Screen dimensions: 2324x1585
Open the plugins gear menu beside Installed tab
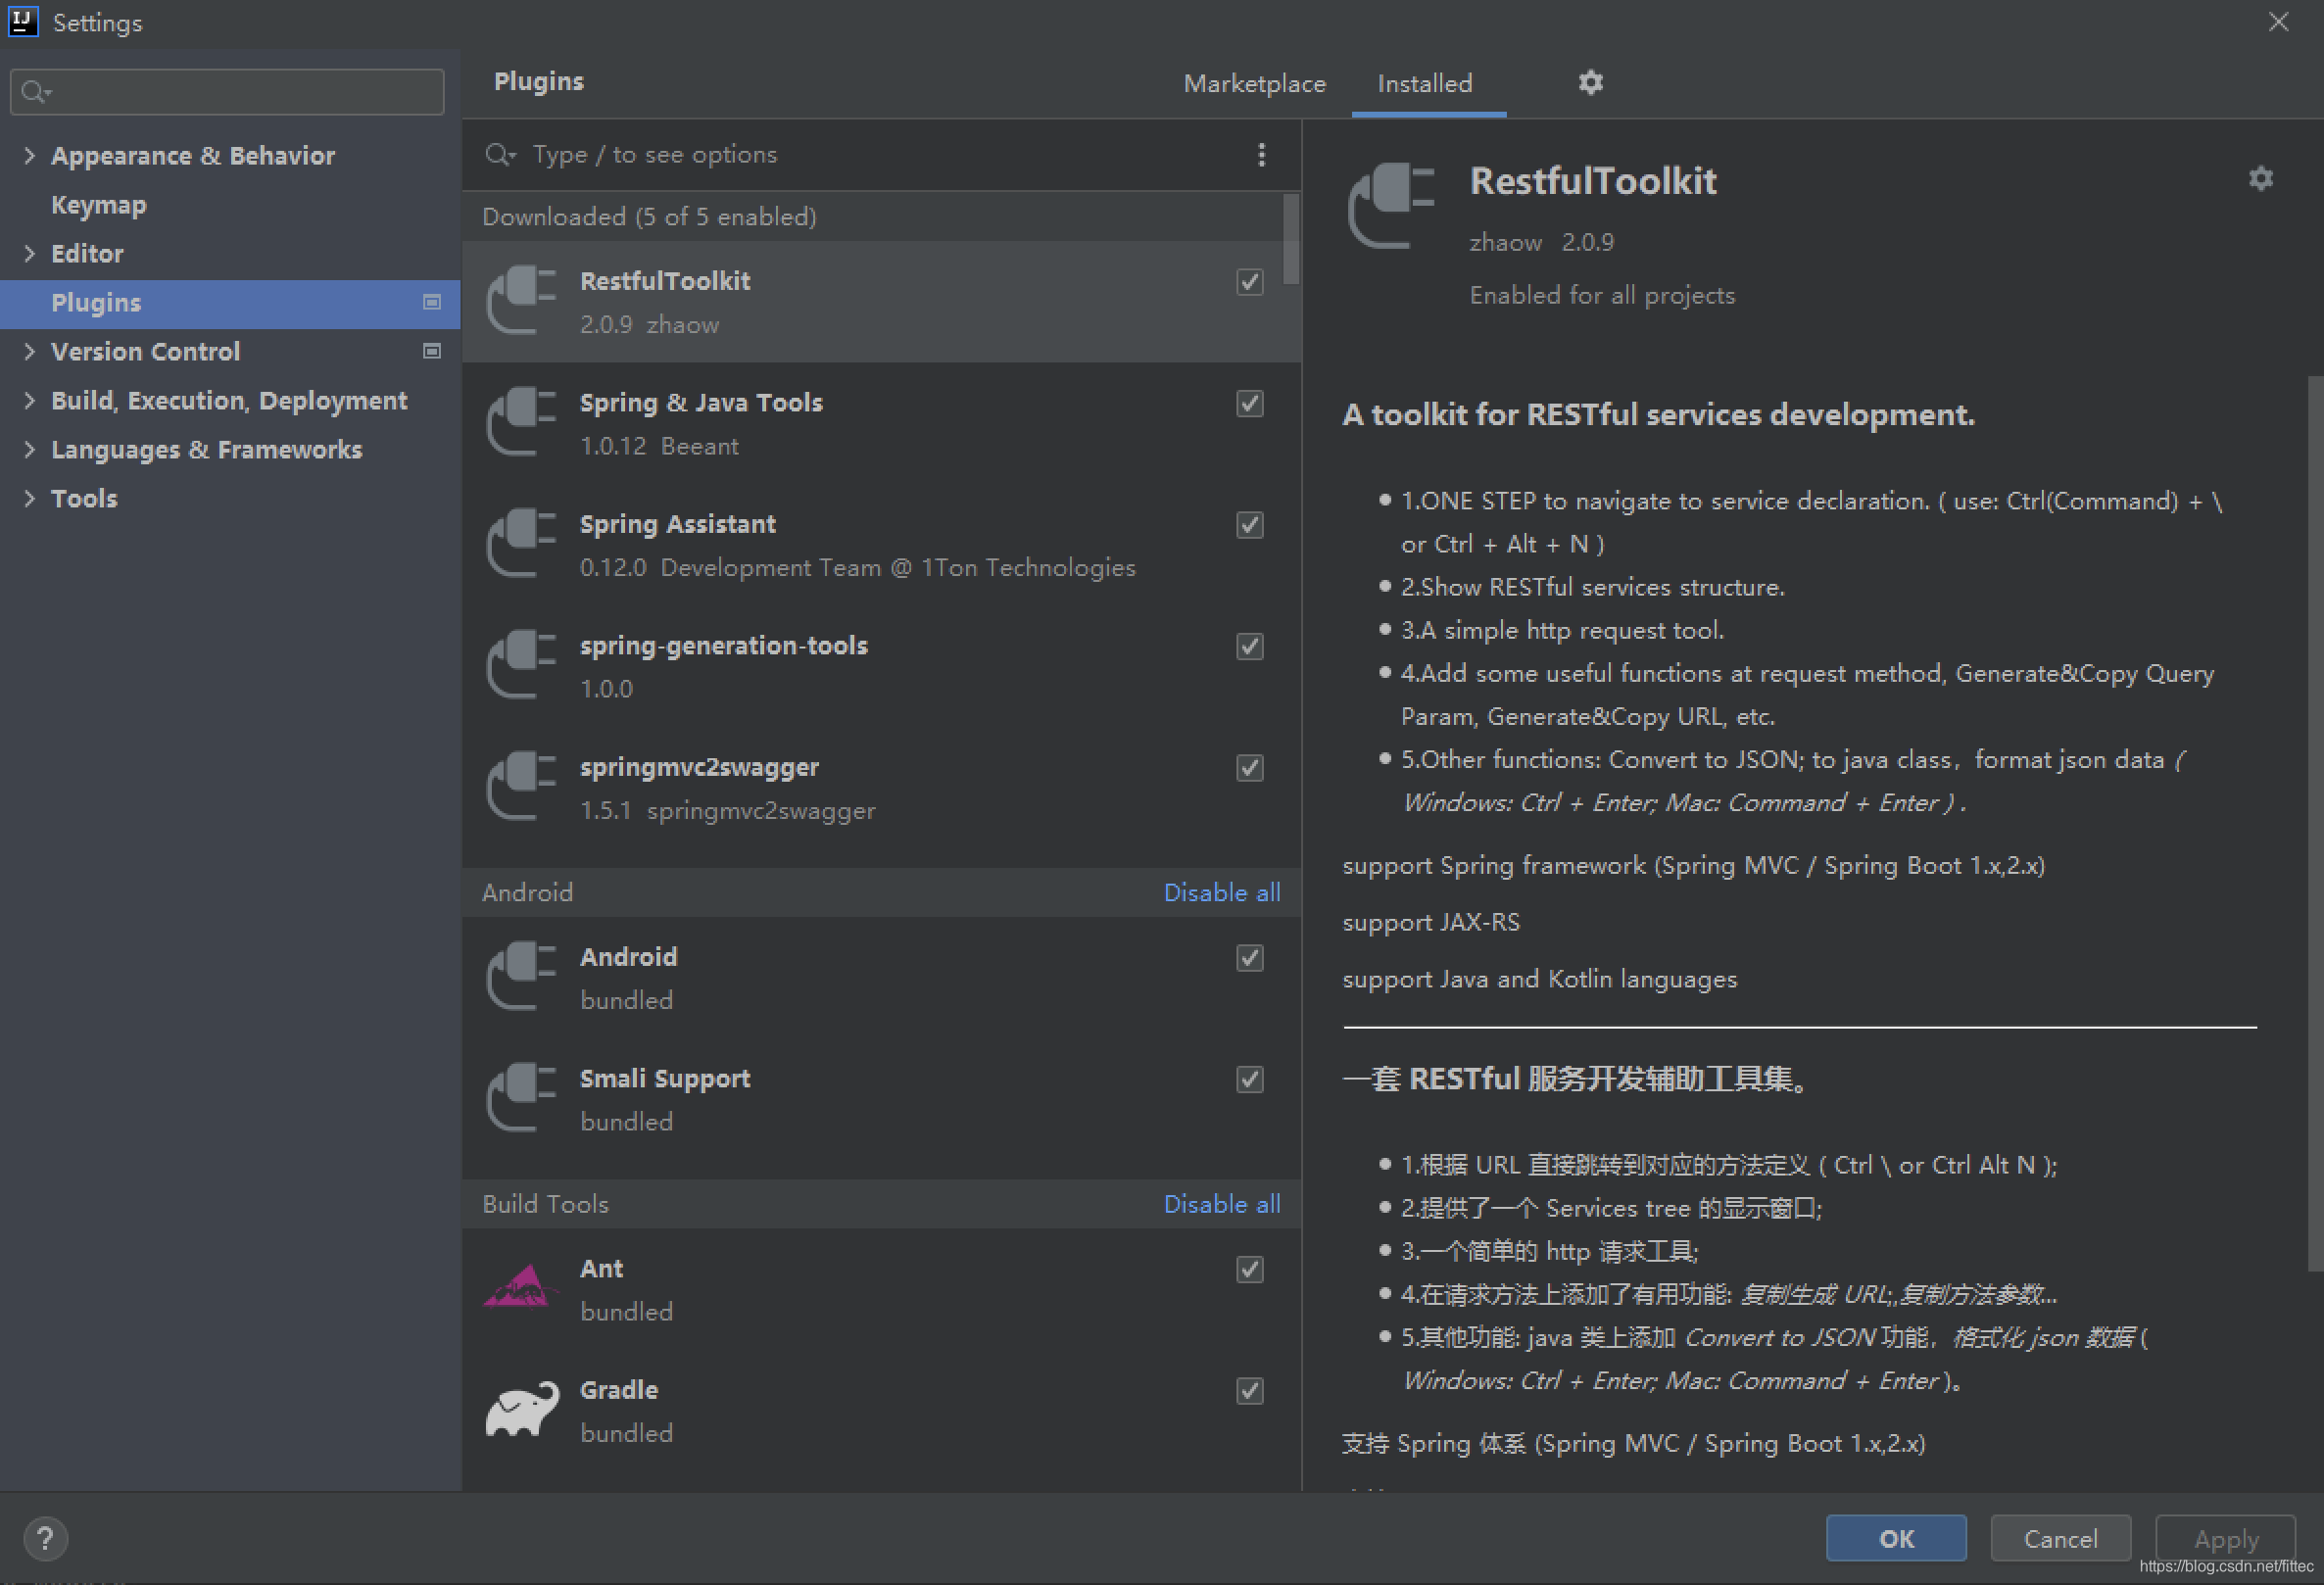click(x=1590, y=82)
